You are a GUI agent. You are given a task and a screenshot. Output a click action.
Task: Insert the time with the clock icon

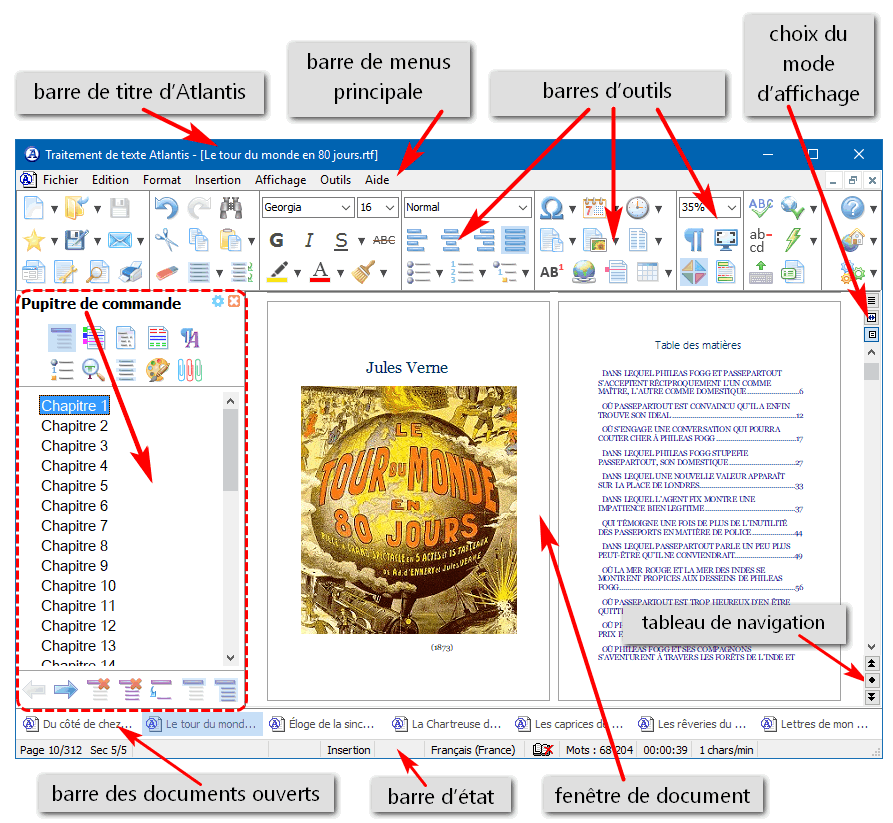point(637,208)
